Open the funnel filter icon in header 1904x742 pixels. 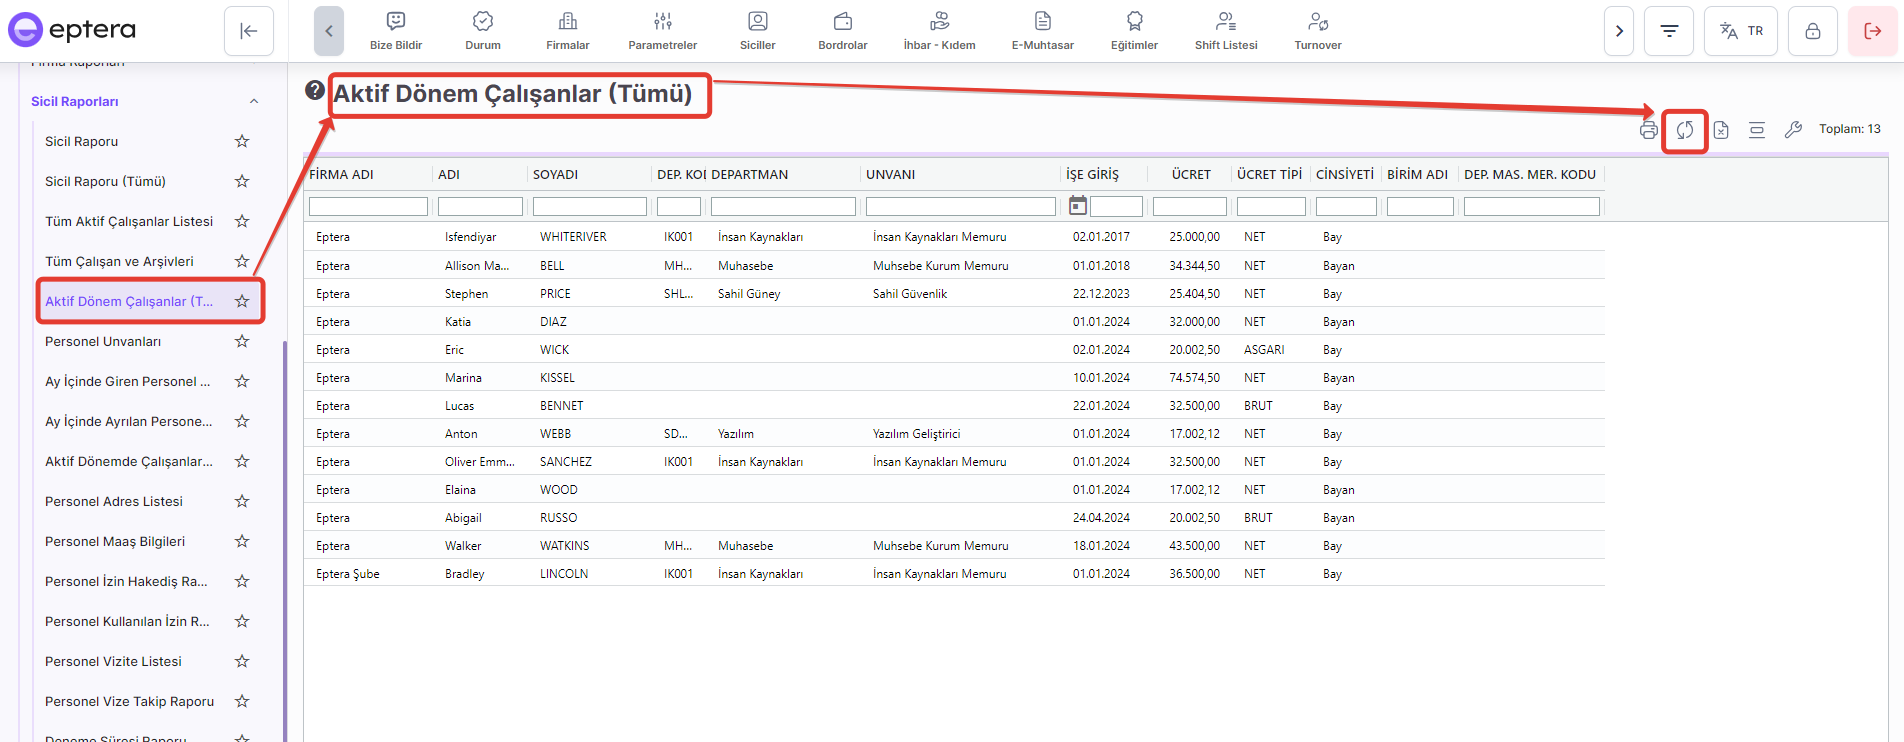pyautogui.click(x=1669, y=31)
